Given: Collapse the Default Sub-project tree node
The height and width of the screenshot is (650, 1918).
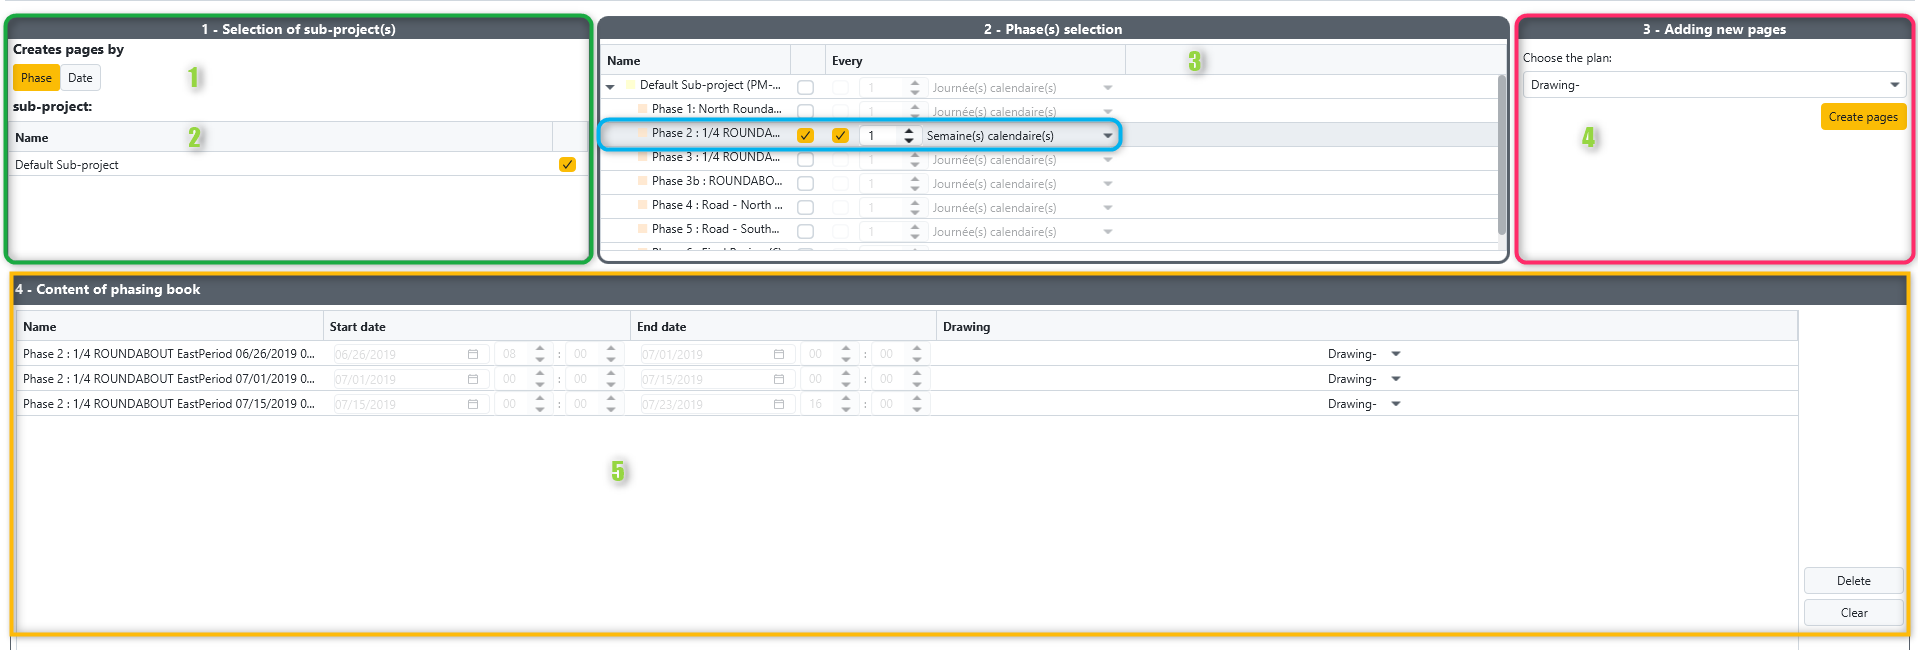Looking at the screenshot, I should 610,87.
